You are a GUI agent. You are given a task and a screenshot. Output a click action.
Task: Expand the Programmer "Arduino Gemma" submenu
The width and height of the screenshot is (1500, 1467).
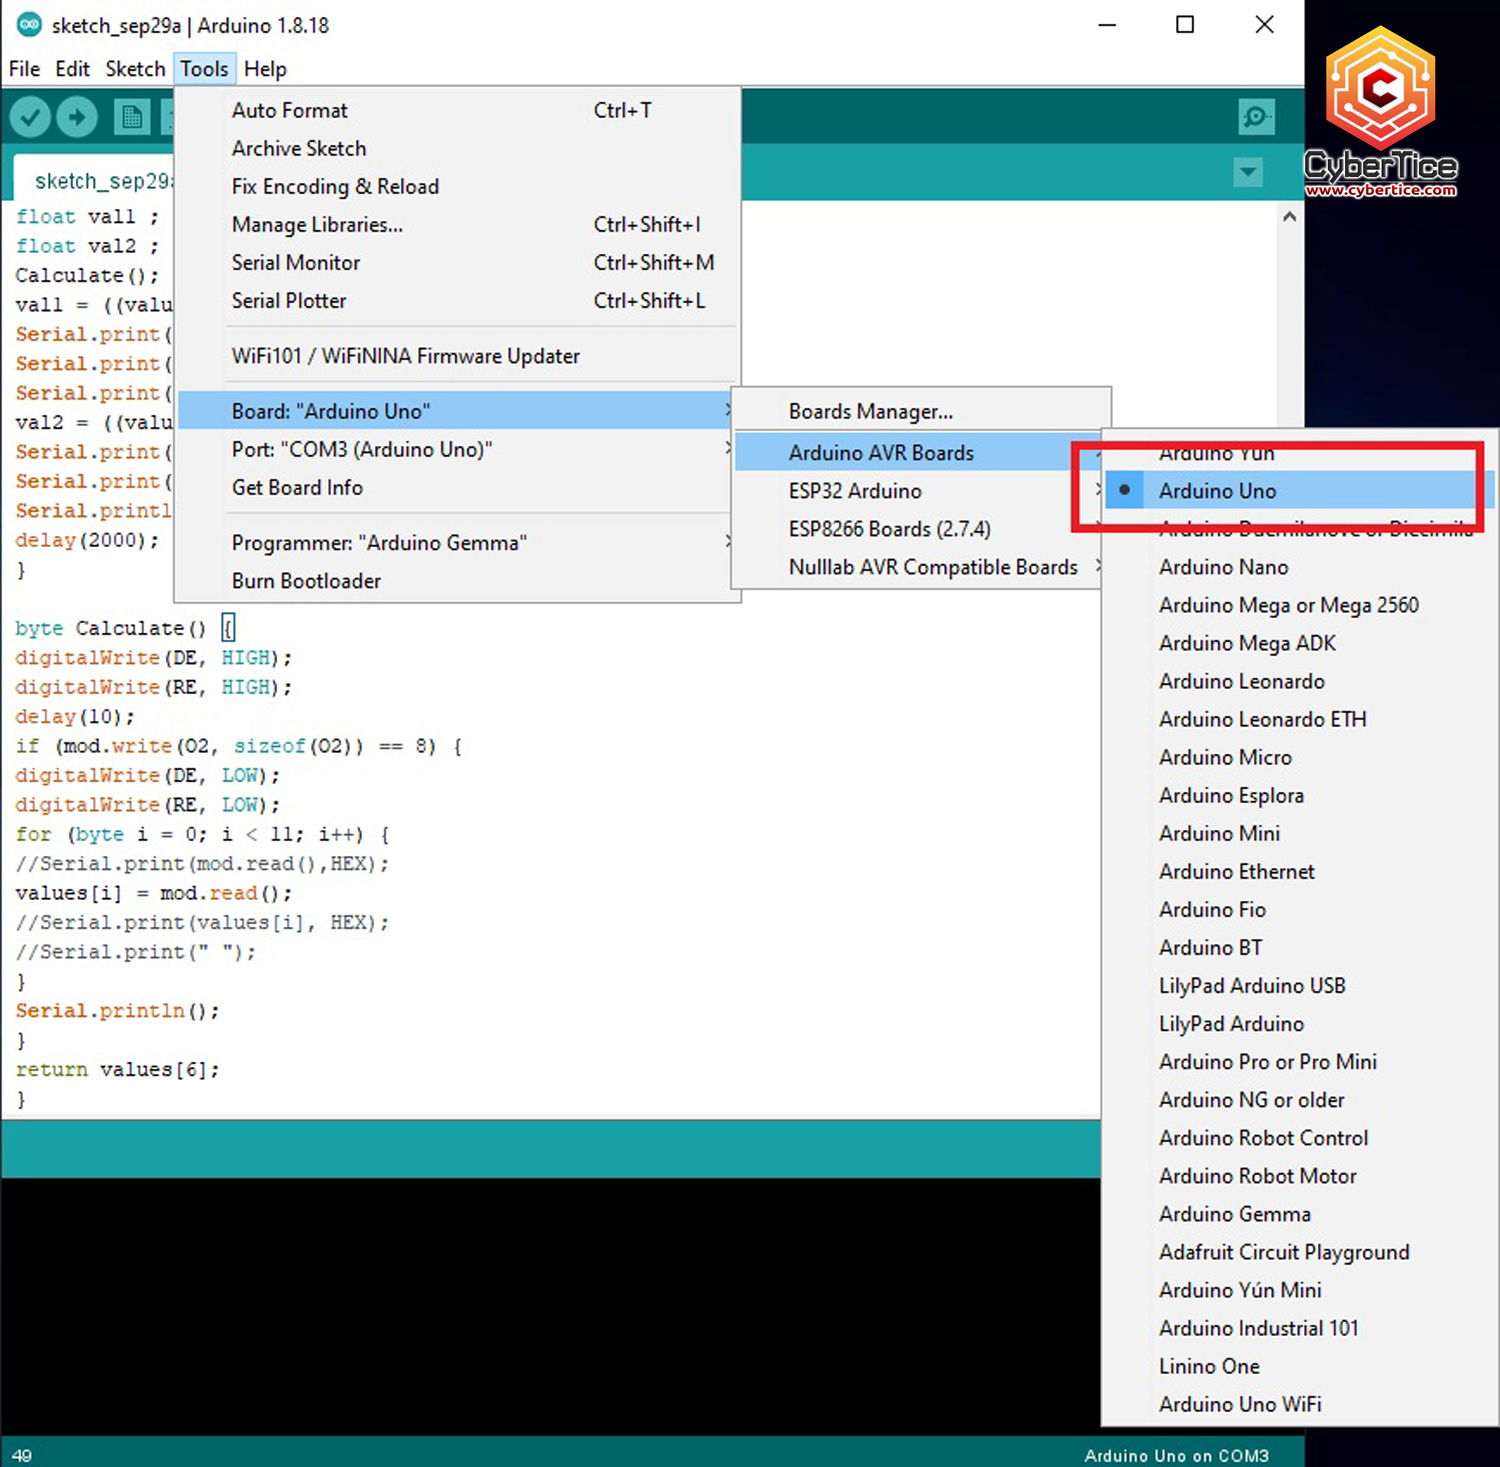coord(378,542)
